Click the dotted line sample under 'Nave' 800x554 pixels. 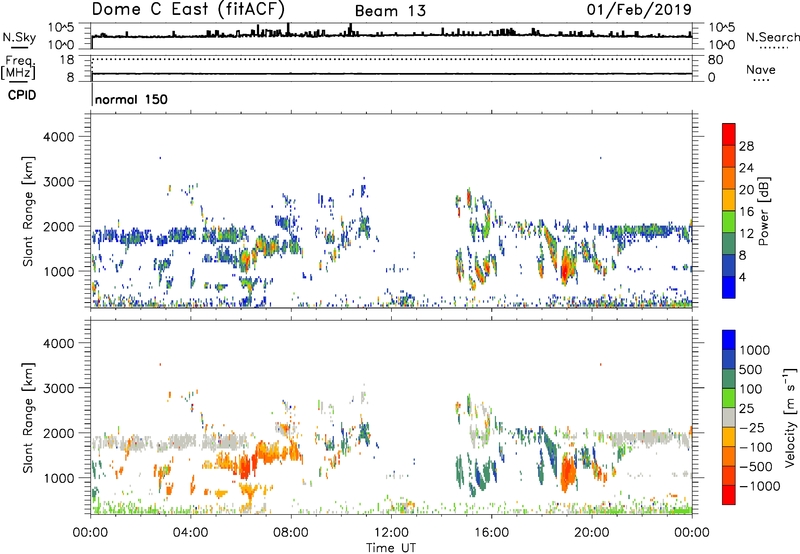(761, 80)
